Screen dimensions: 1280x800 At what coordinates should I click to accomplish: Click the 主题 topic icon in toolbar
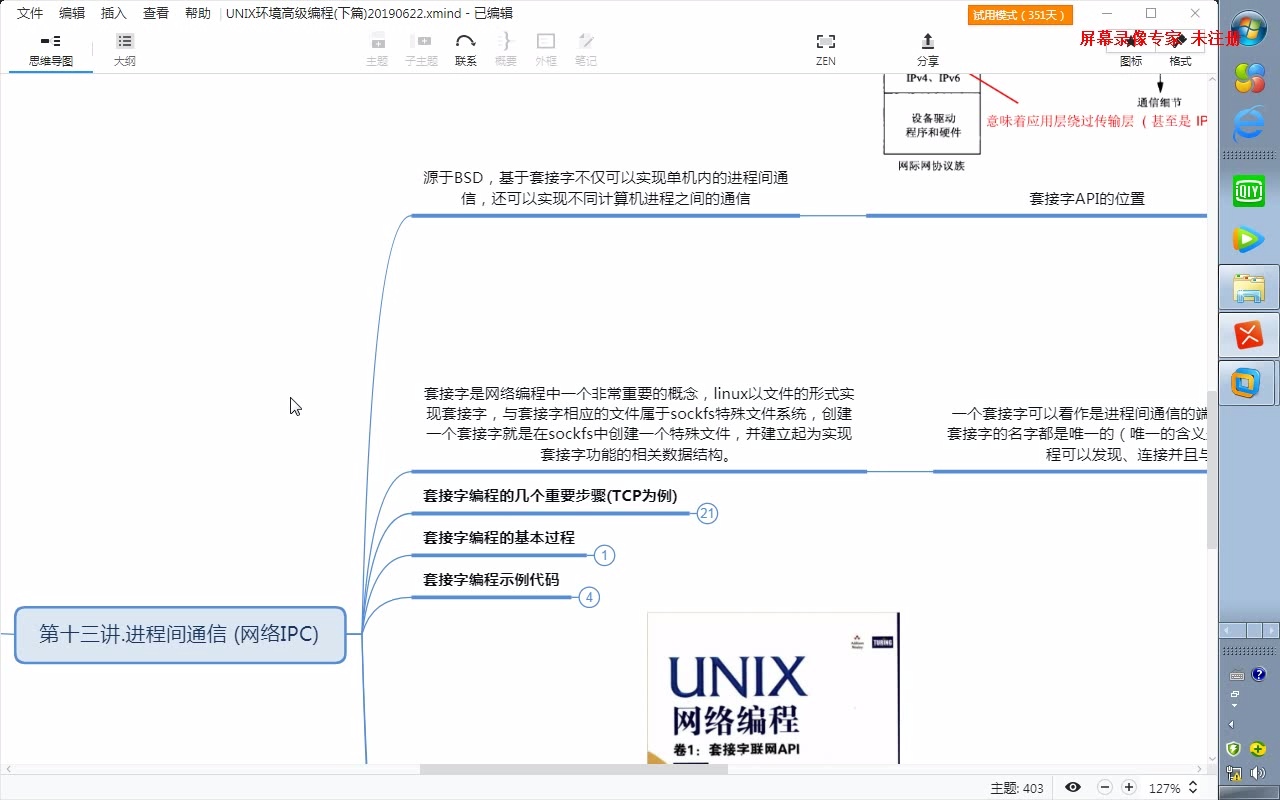[377, 45]
